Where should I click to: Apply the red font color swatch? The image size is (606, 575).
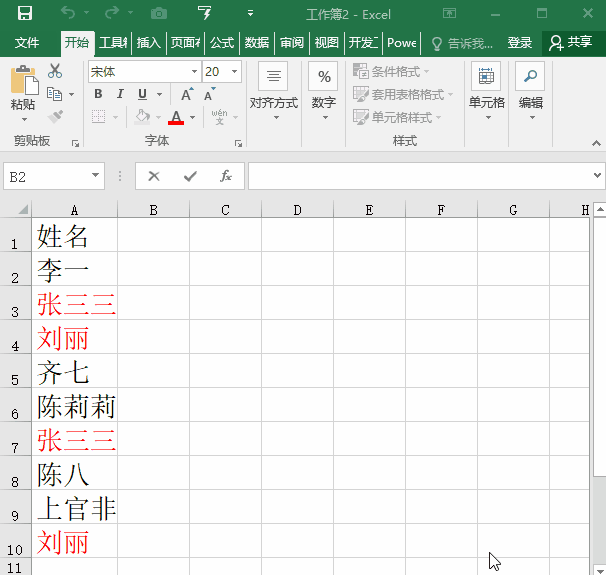pos(176,117)
